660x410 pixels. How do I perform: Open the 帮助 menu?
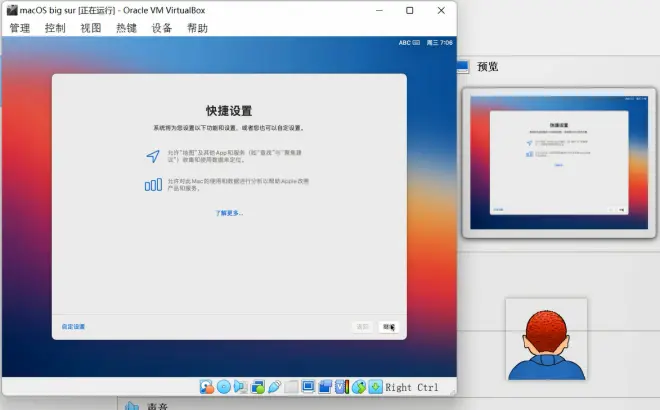(197, 28)
